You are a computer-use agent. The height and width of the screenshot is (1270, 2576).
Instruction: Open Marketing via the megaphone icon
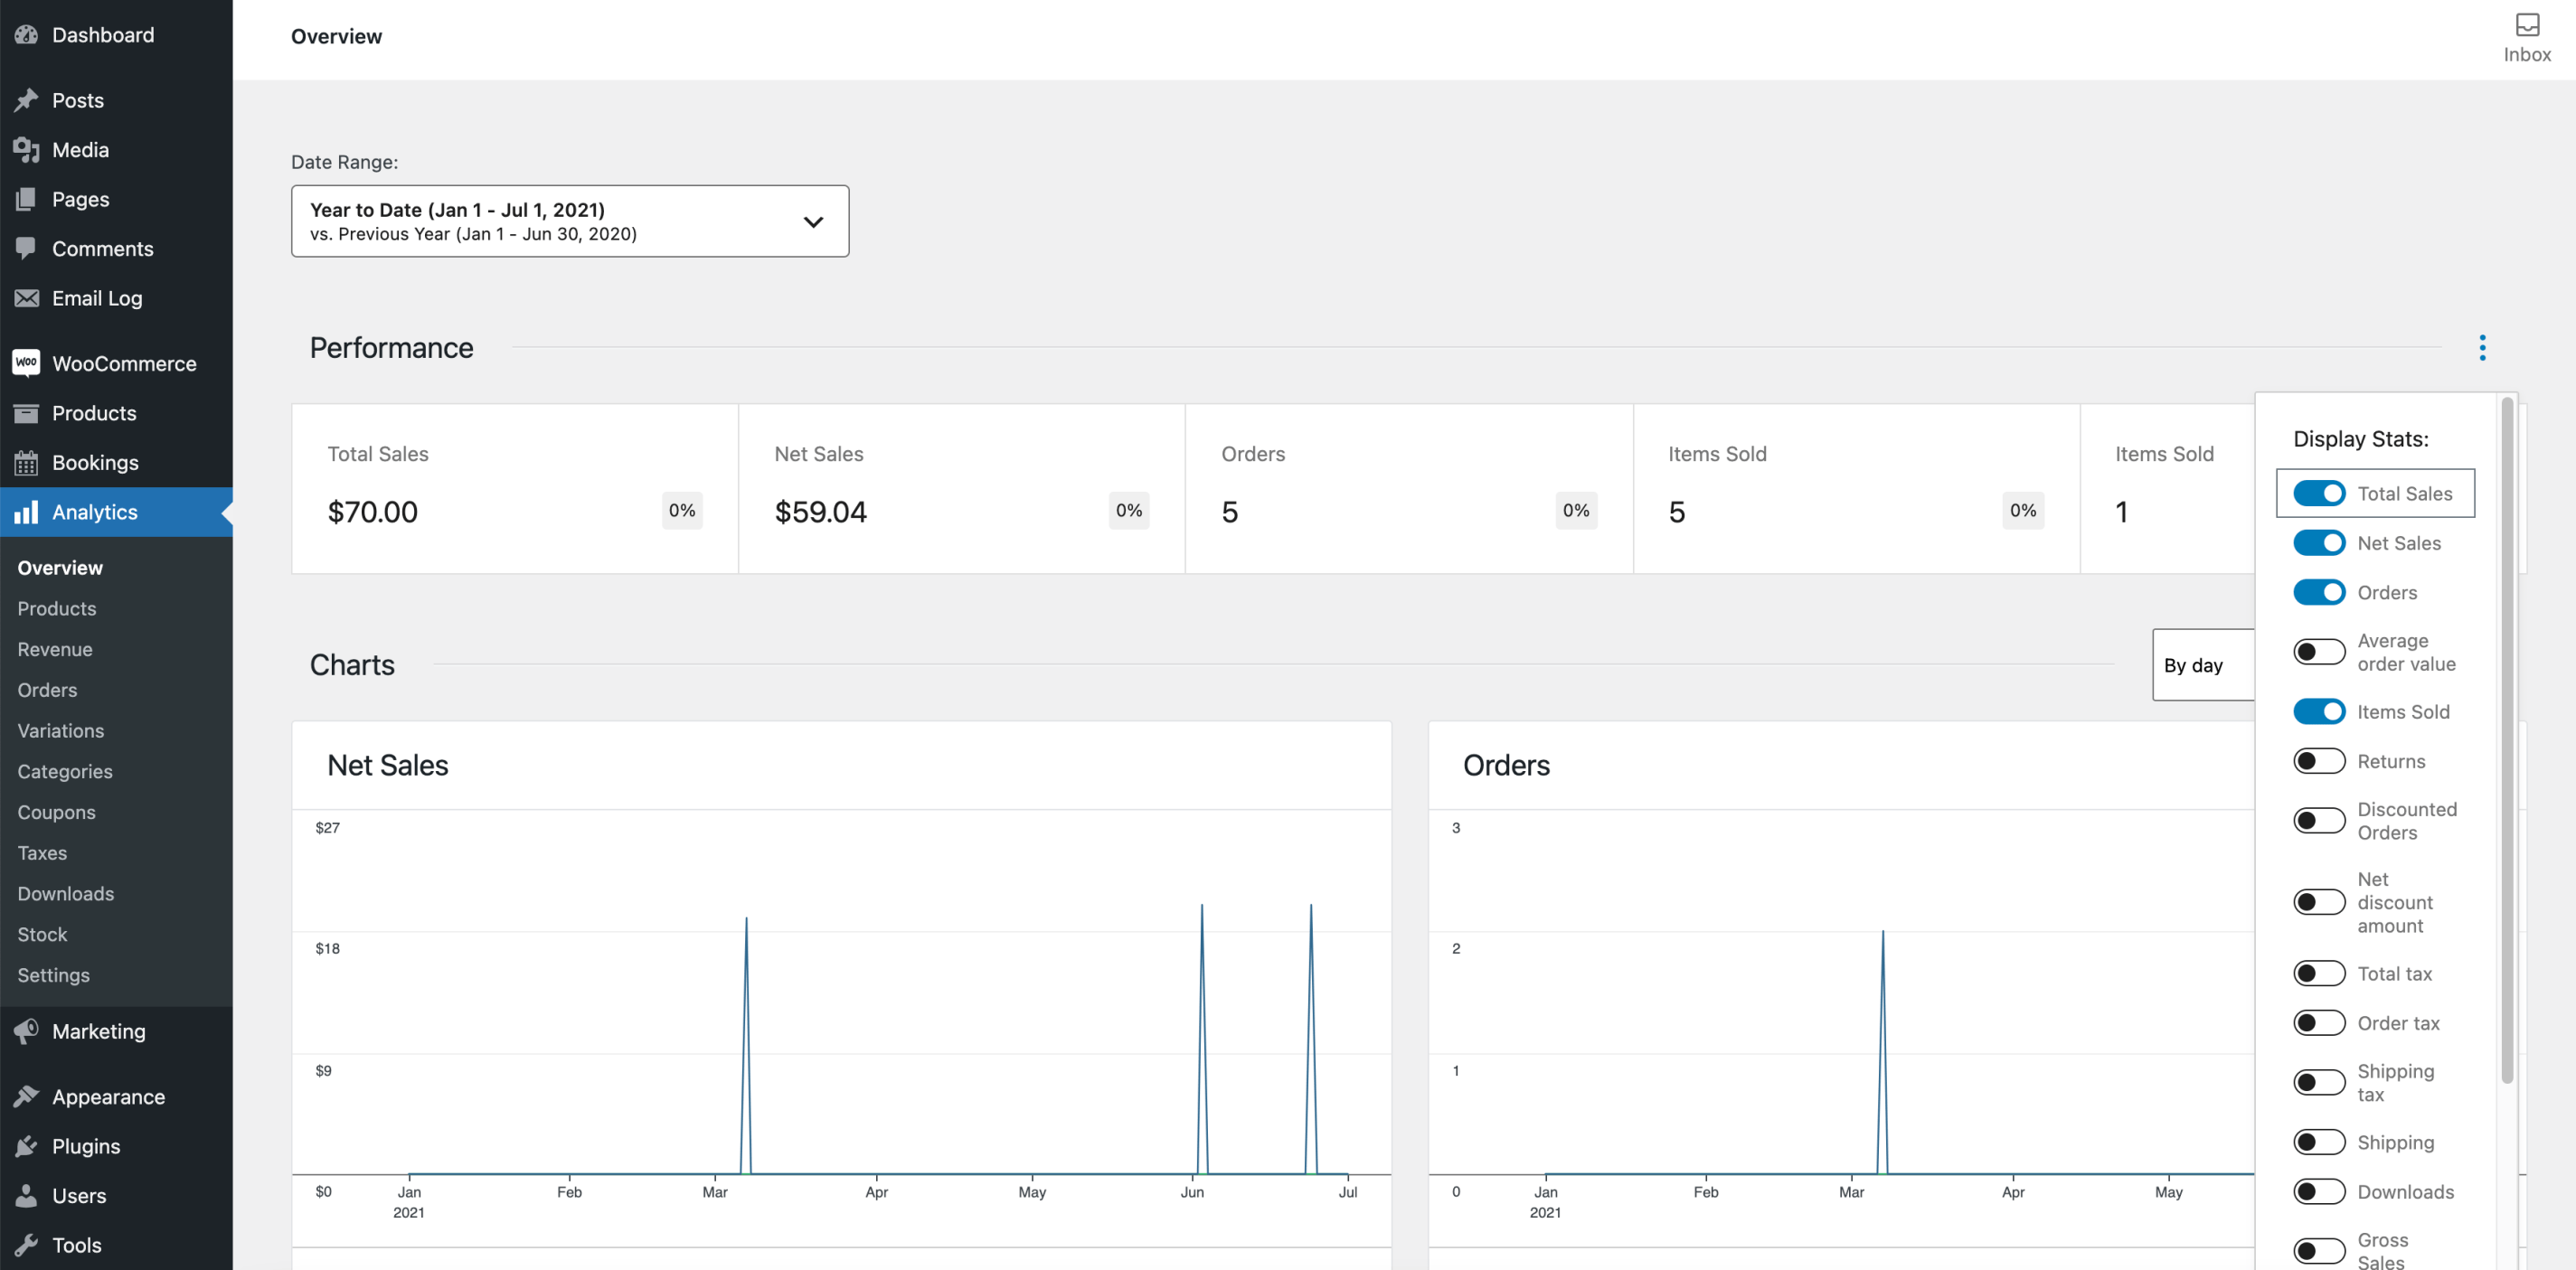click(26, 1031)
